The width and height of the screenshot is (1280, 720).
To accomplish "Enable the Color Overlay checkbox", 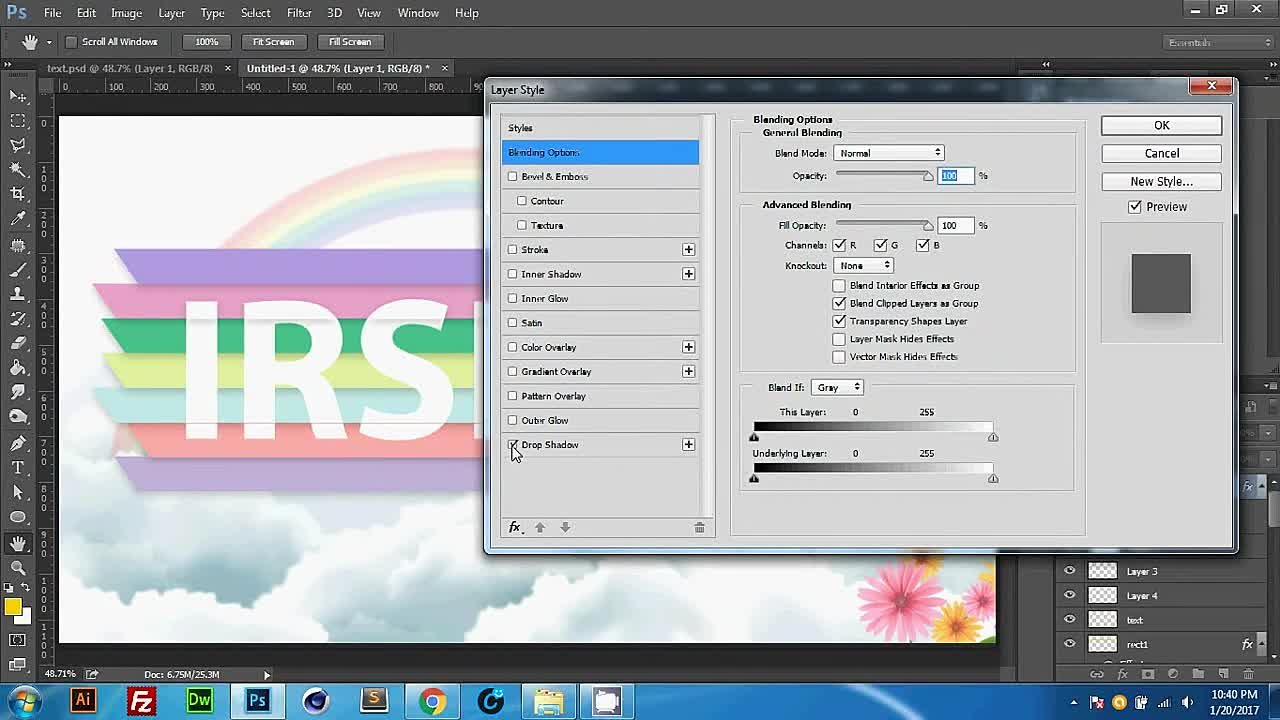I will pyautogui.click(x=513, y=347).
